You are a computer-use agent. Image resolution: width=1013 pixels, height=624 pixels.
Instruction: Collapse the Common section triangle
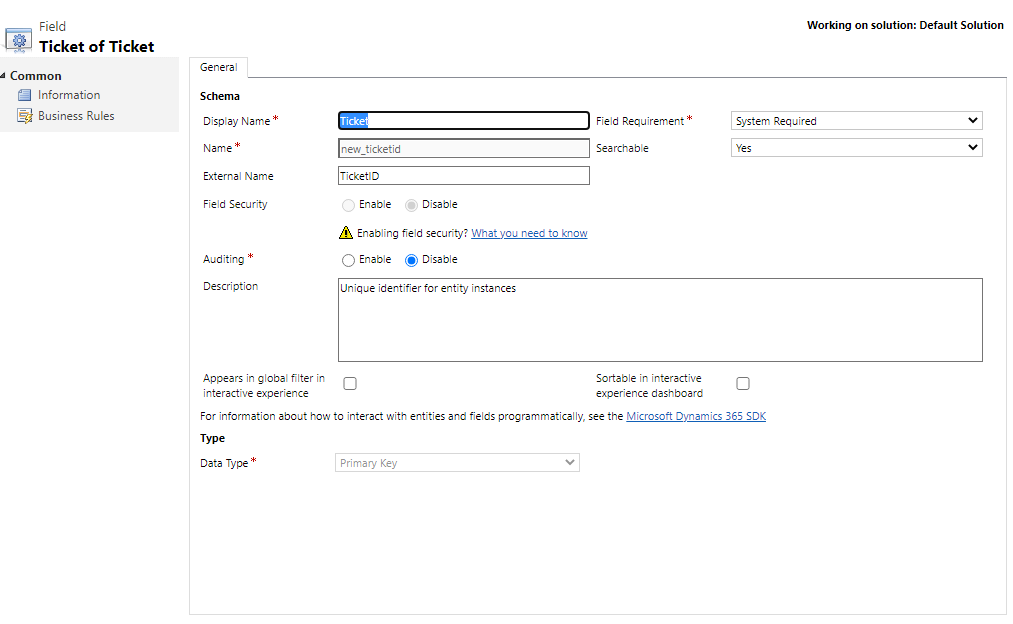coord(4,76)
